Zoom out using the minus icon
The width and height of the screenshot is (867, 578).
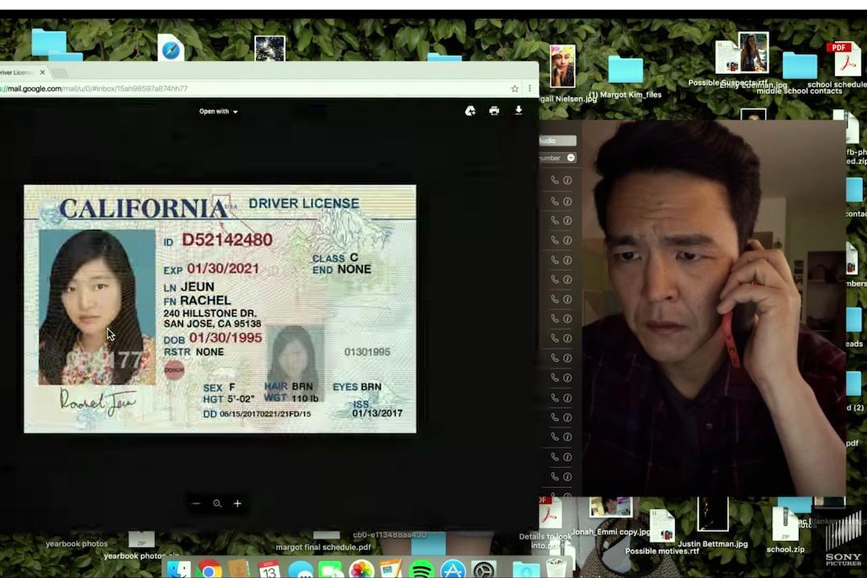(x=196, y=503)
